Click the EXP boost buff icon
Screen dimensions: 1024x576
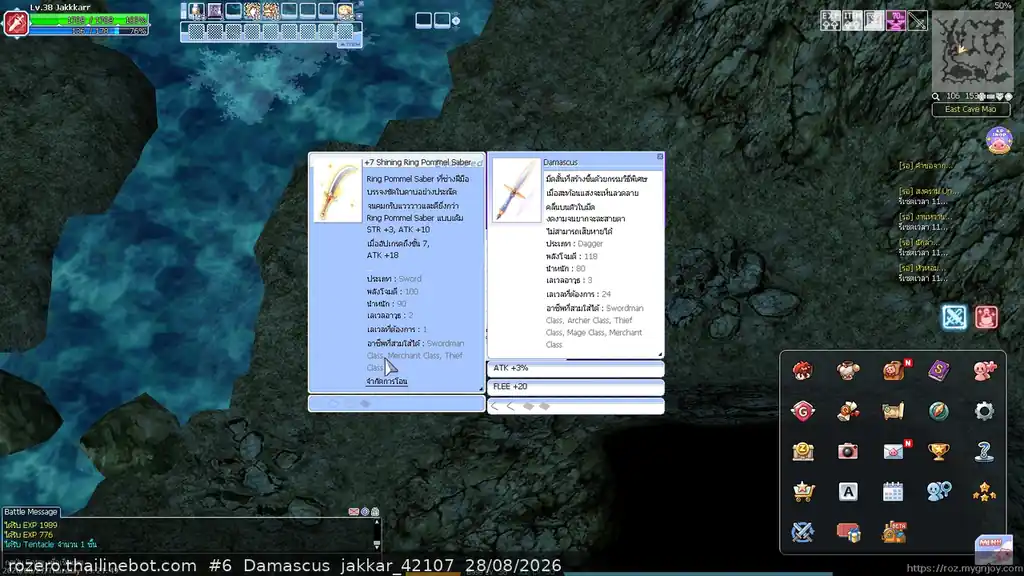[x=830, y=21]
